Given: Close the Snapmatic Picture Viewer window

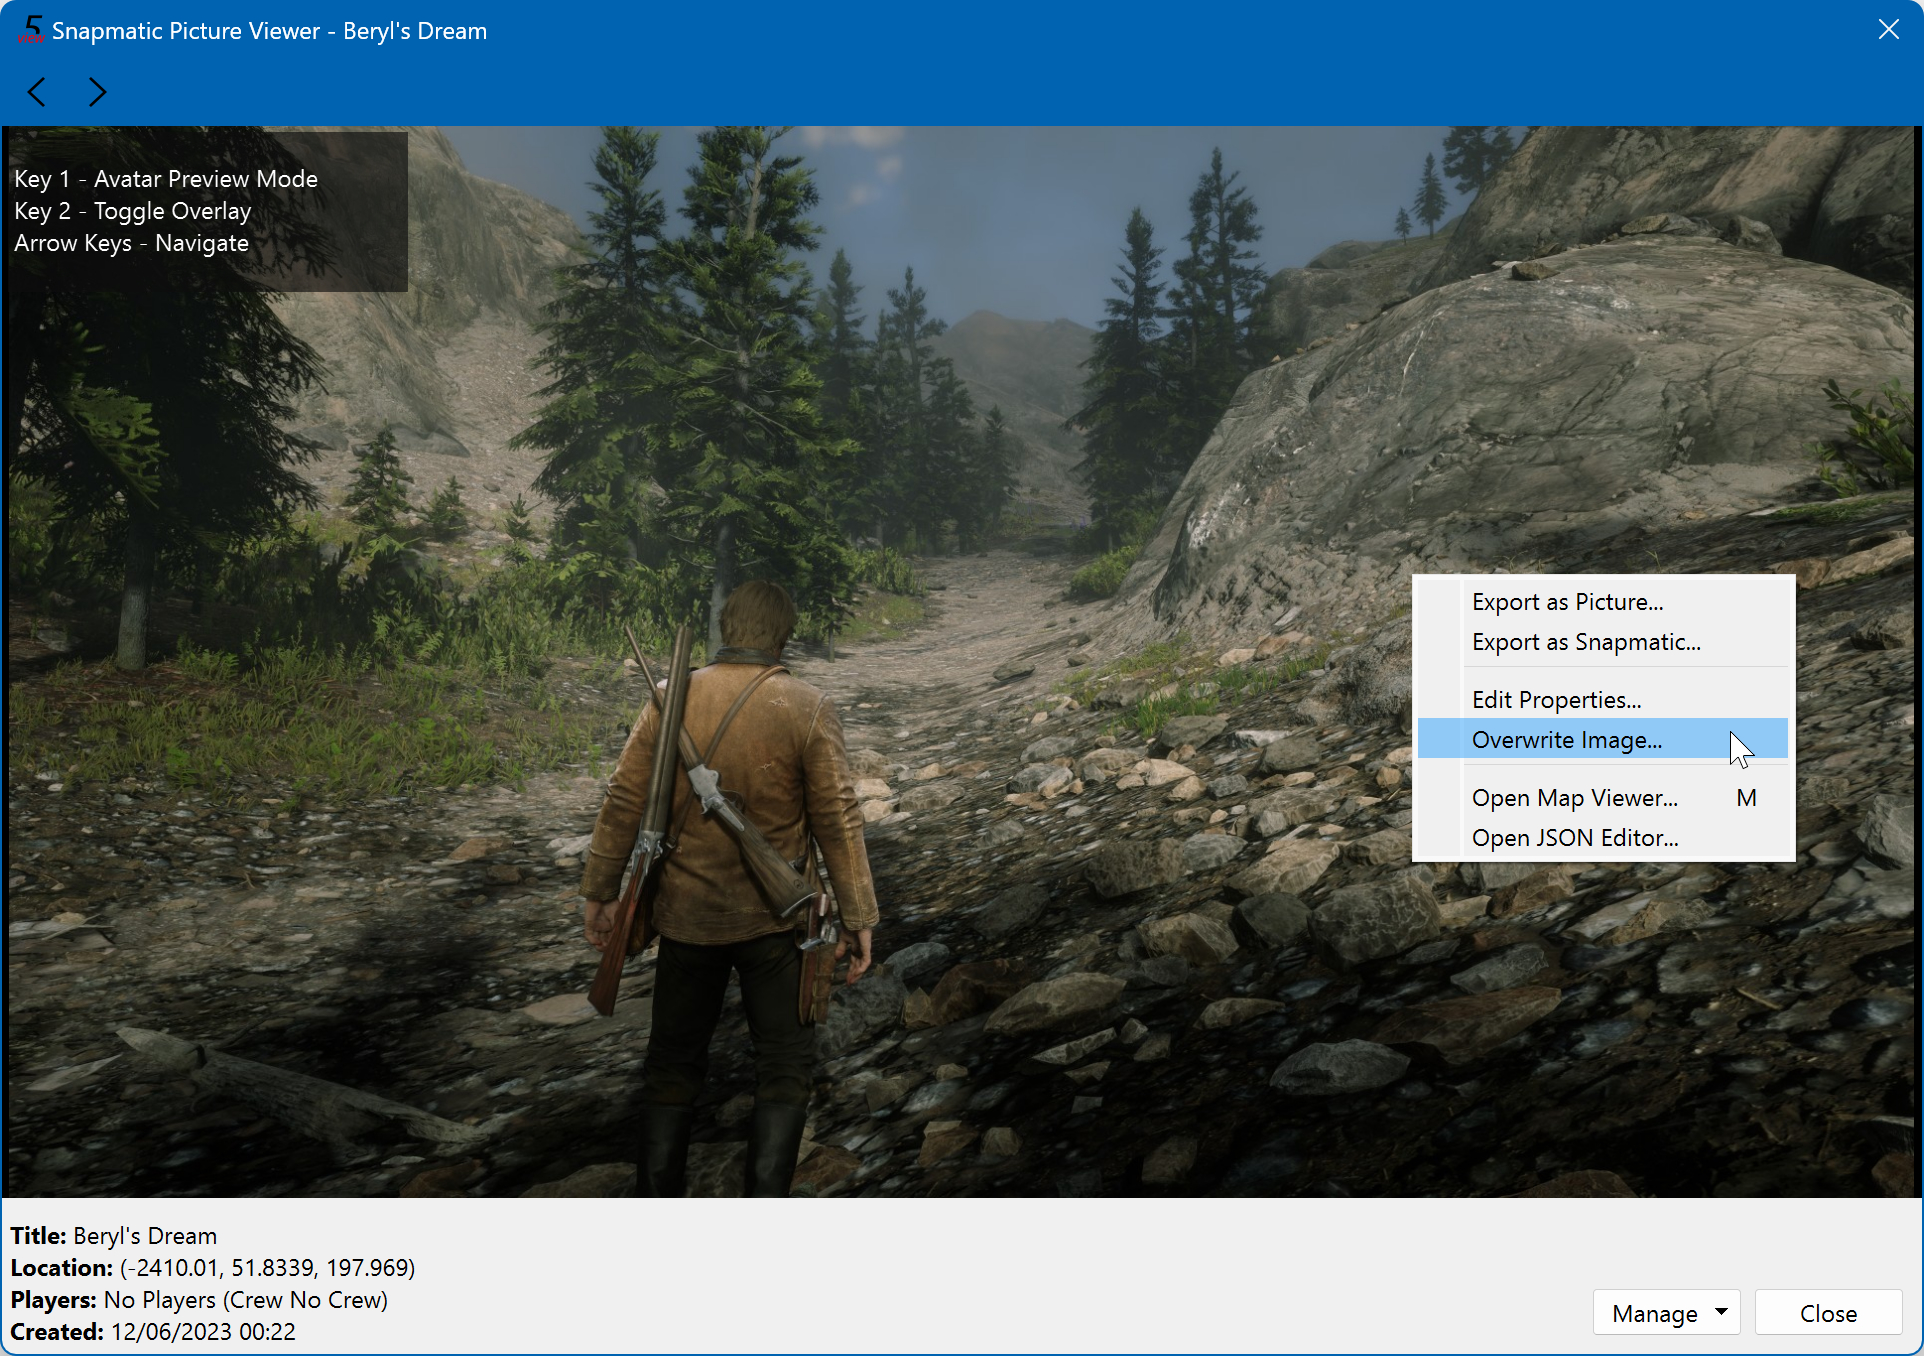Looking at the screenshot, I should pyautogui.click(x=1888, y=30).
